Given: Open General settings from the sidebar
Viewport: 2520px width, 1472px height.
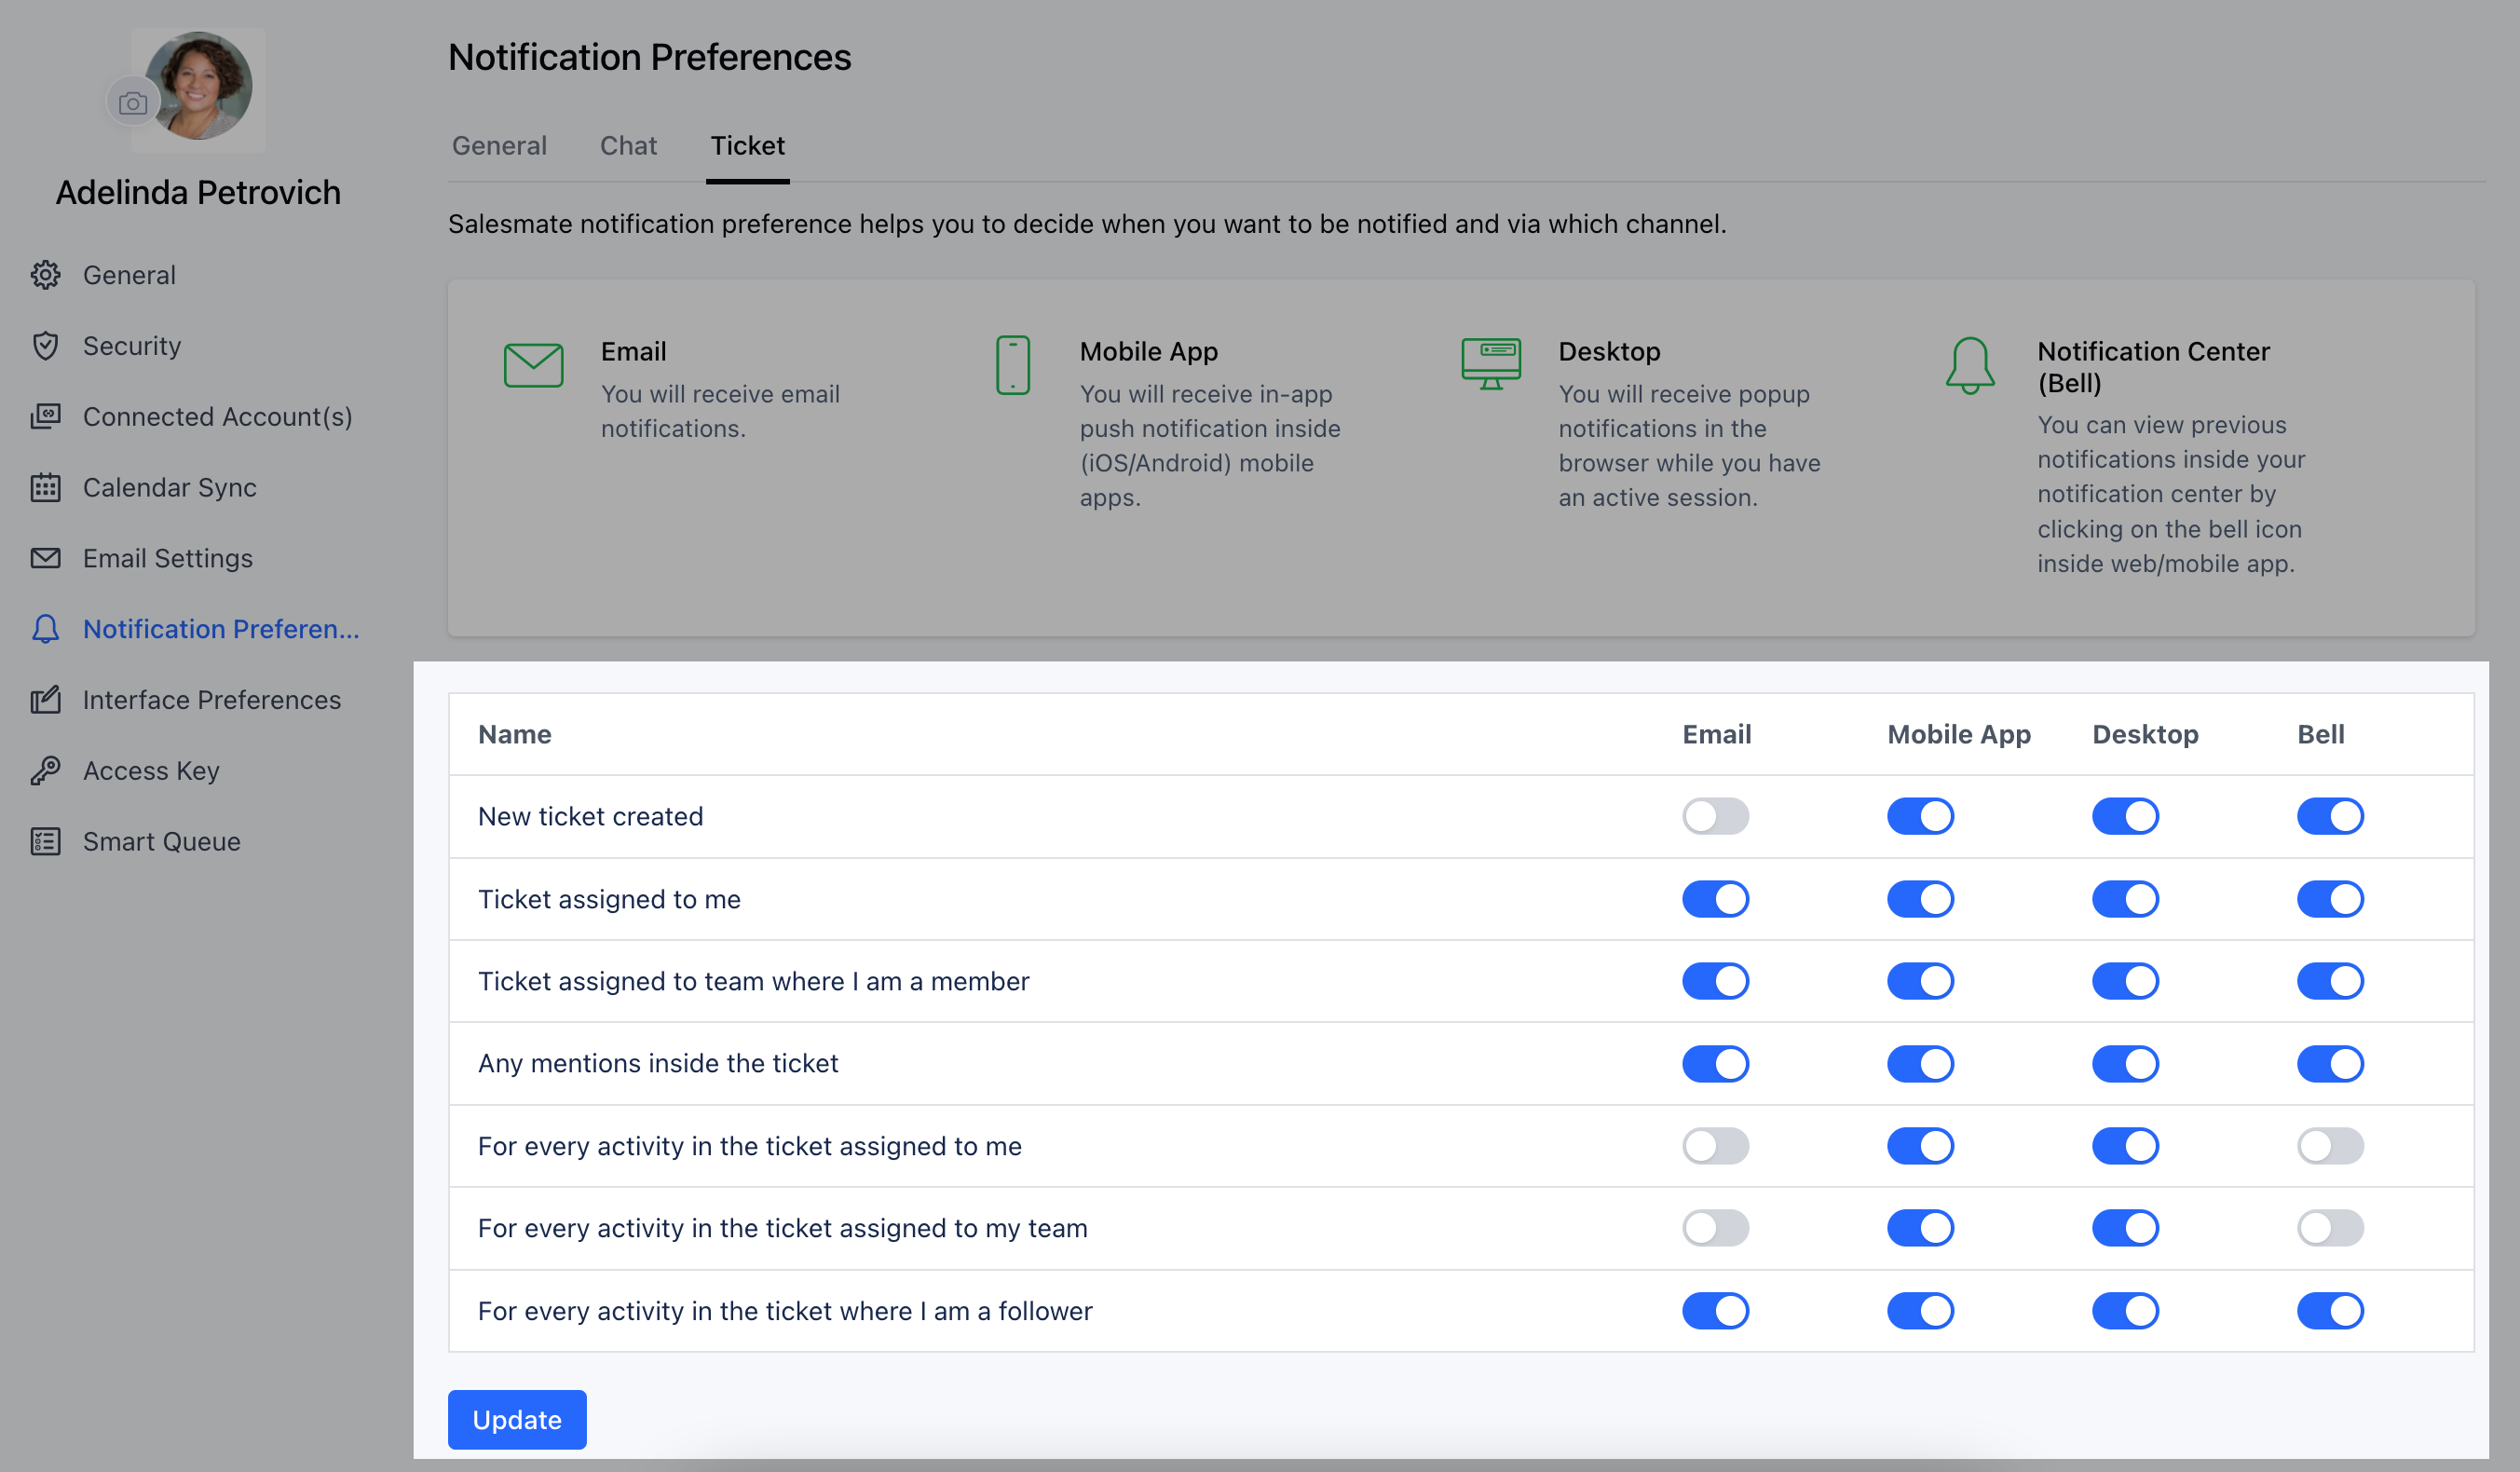Looking at the screenshot, I should [x=129, y=275].
